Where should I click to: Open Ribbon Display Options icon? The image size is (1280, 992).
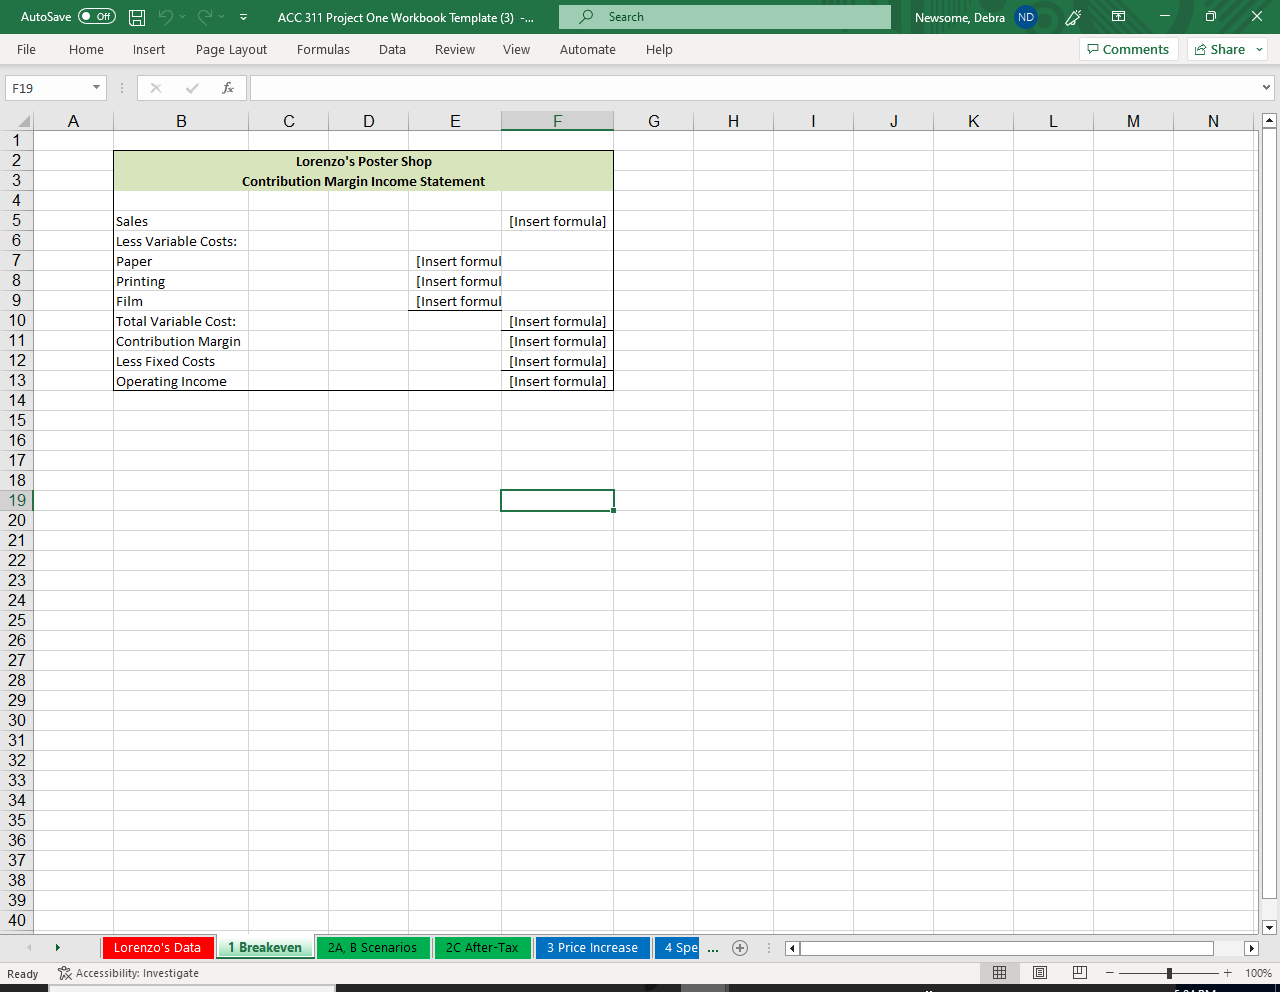click(1118, 17)
